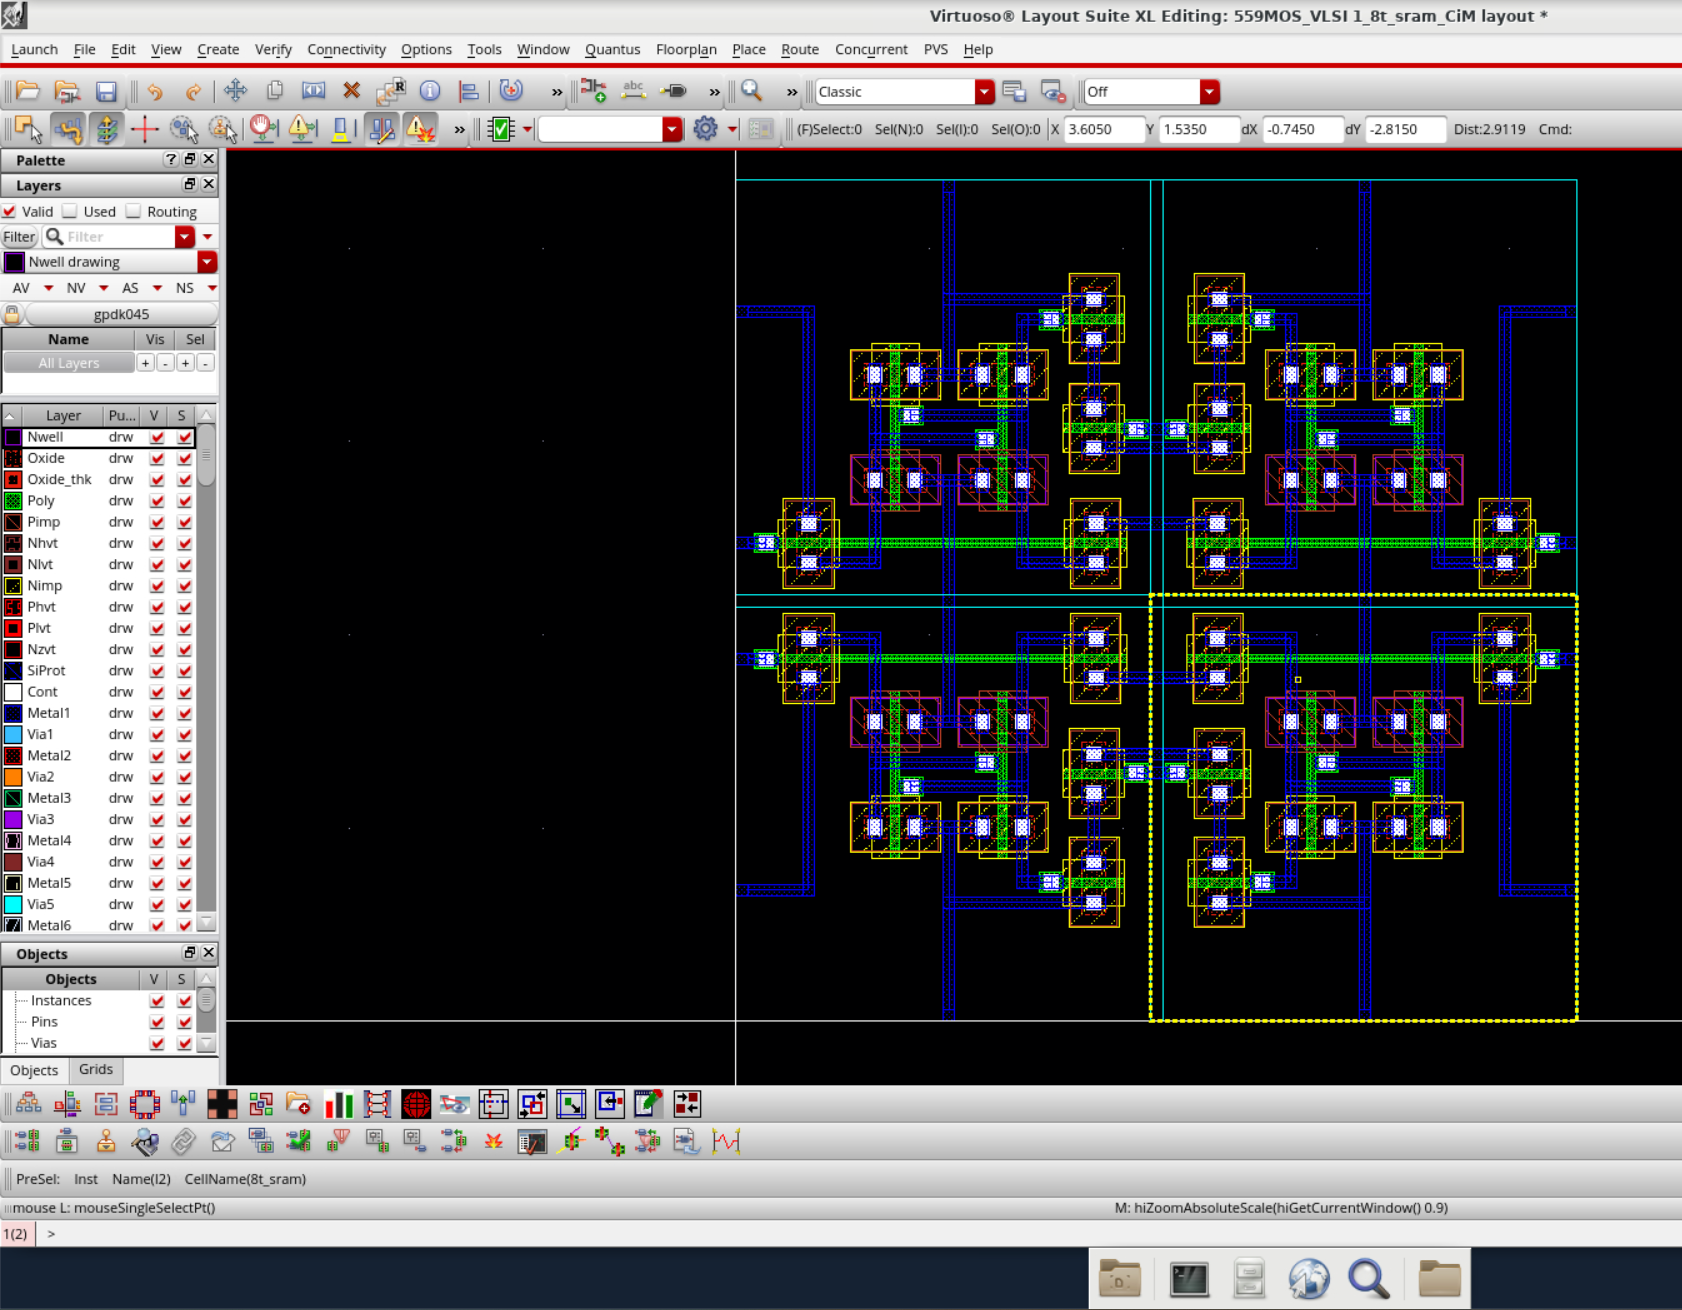Viewport: 1682px width, 1310px height.
Task: Click the Undo arrow icon
Action: coord(155,92)
